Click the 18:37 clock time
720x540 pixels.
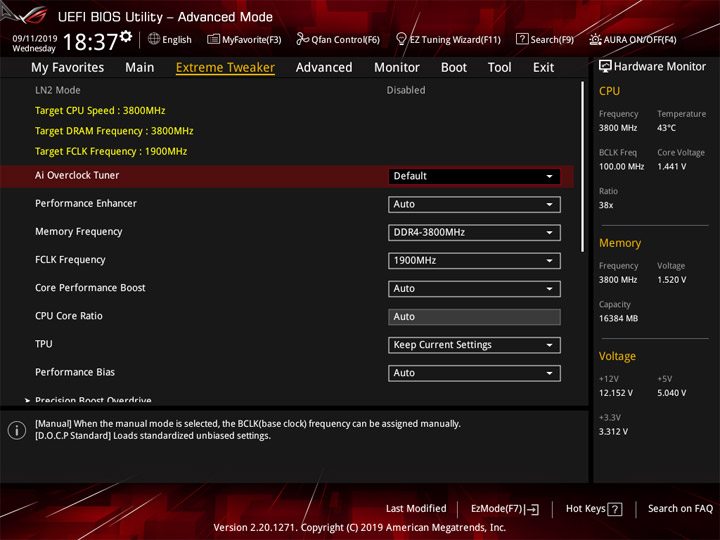[x=90, y=42]
